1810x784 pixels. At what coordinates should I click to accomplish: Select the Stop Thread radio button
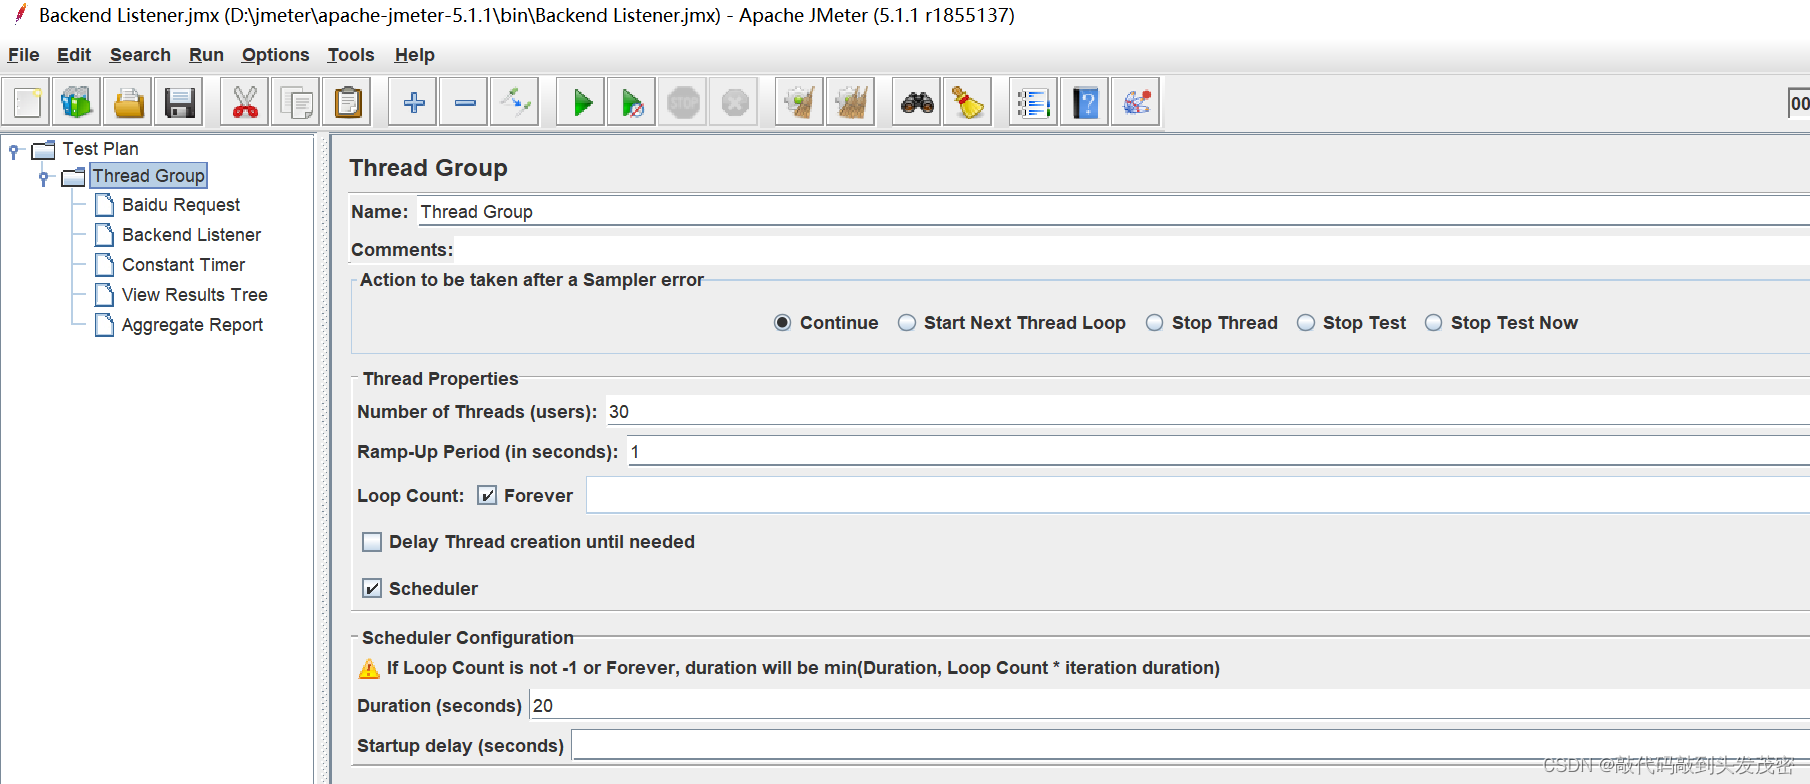[x=1155, y=323]
